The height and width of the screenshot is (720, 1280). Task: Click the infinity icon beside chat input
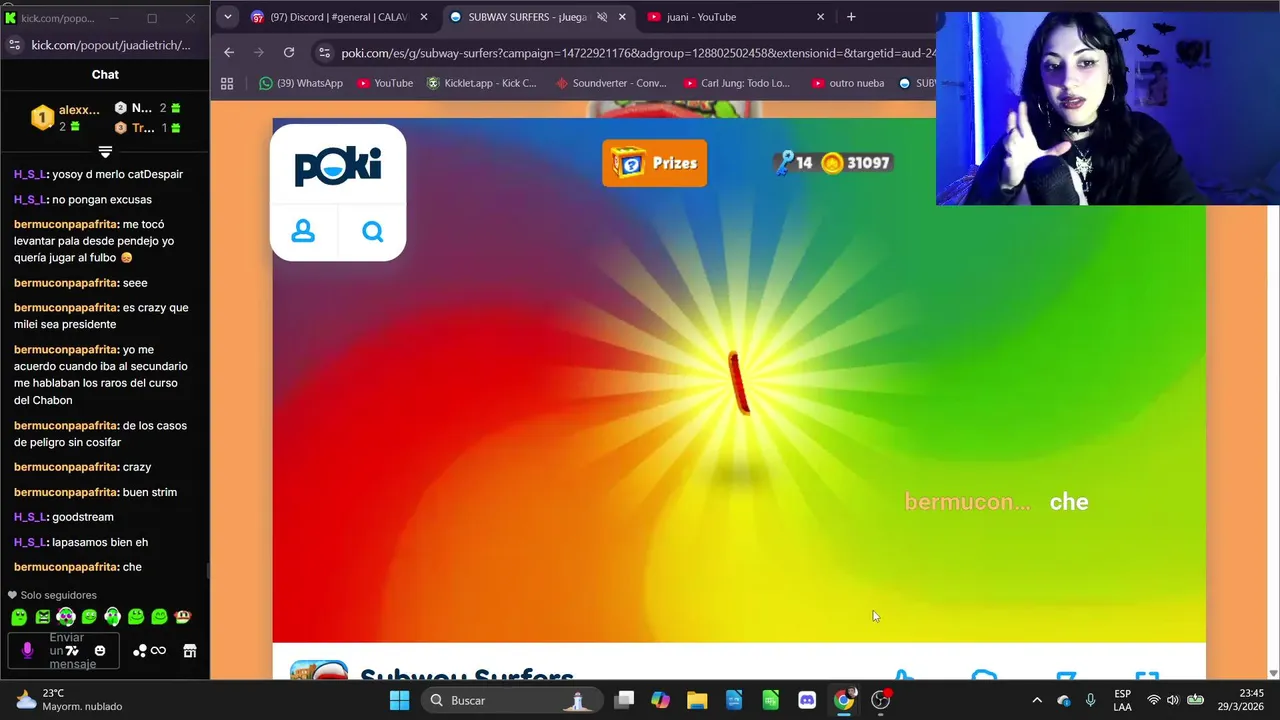click(158, 651)
